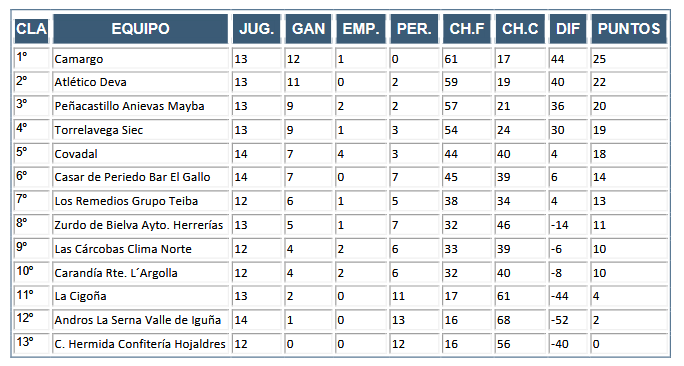Viewport: 684px width, 366px height.
Task: Select the CH.F column header
Action: 467,29
